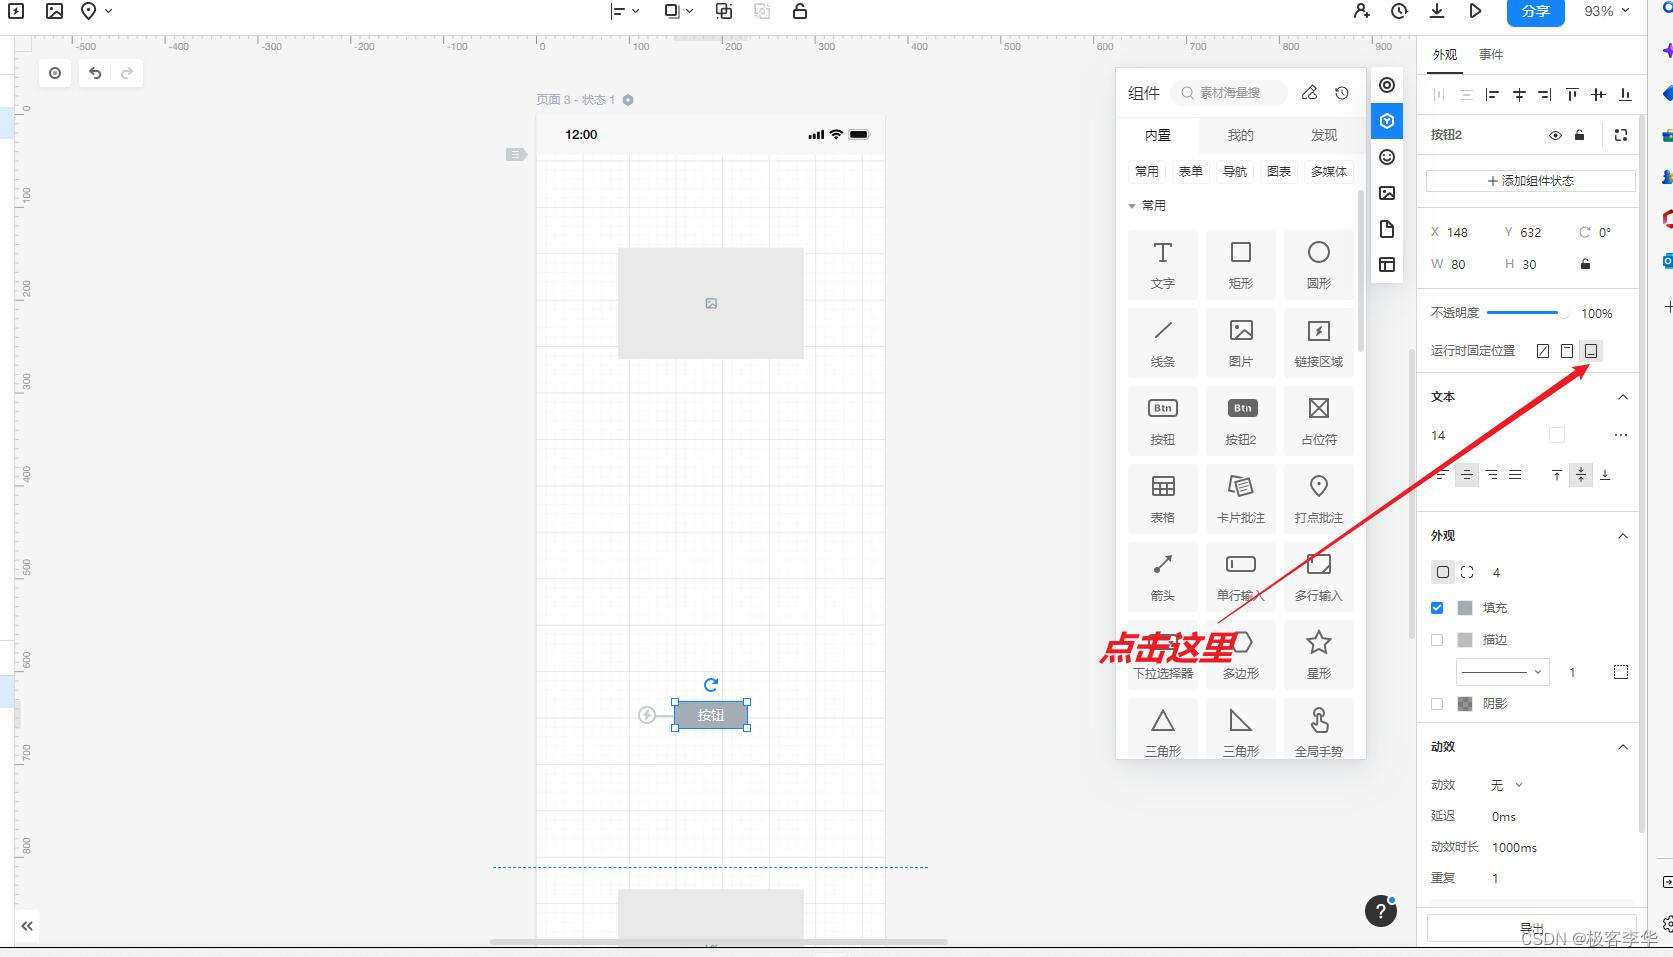Filter components by 导航 category
The image size is (1673, 957).
(1234, 172)
